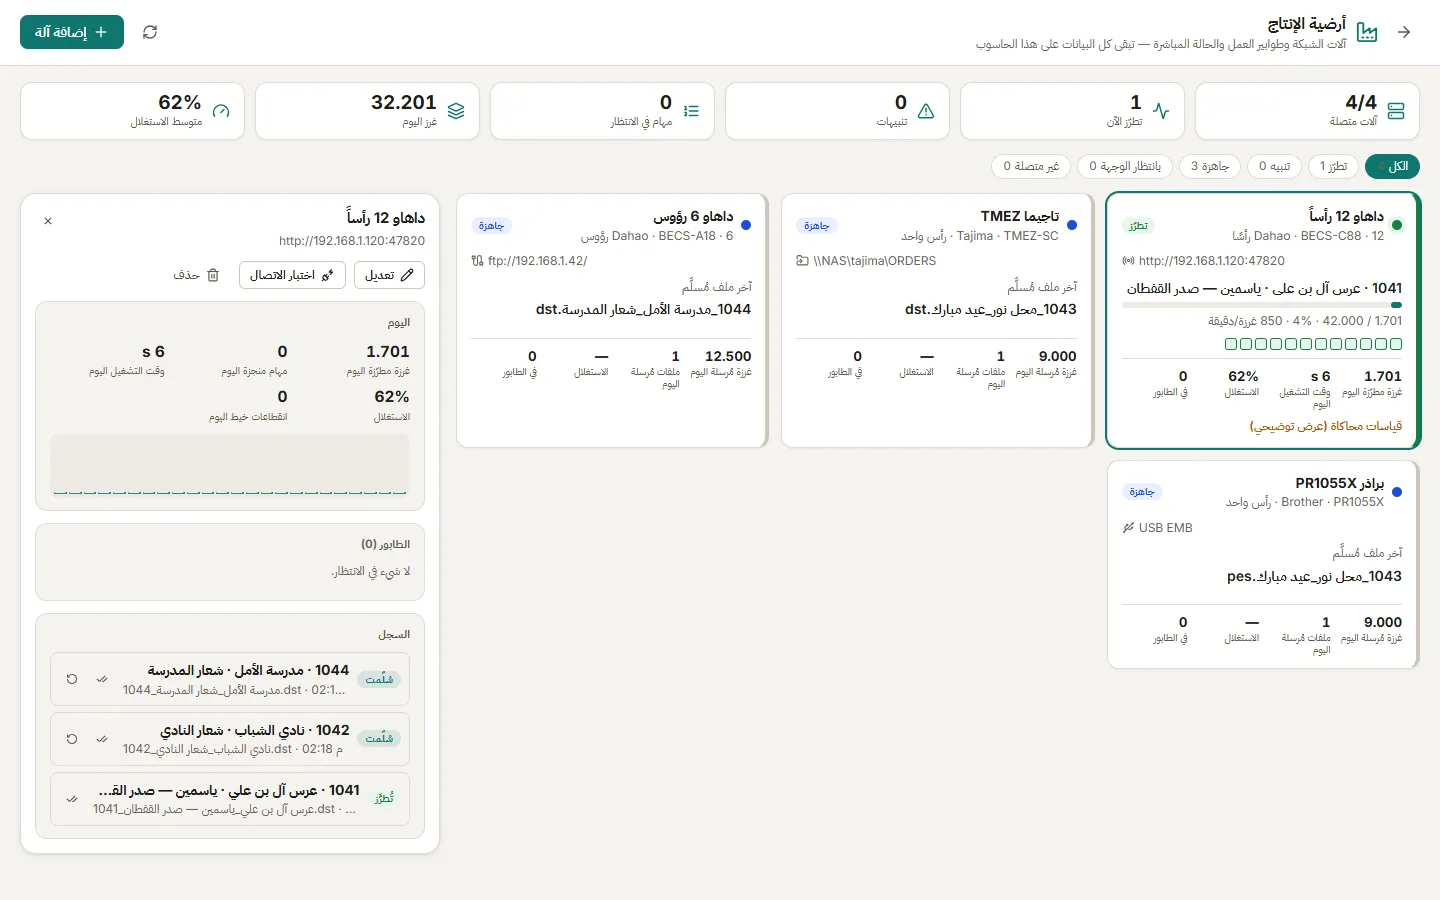Open the داهاو 6 رؤوس machine card title
This screenshot has width=1440, height=900.
(x=693, y=216)
